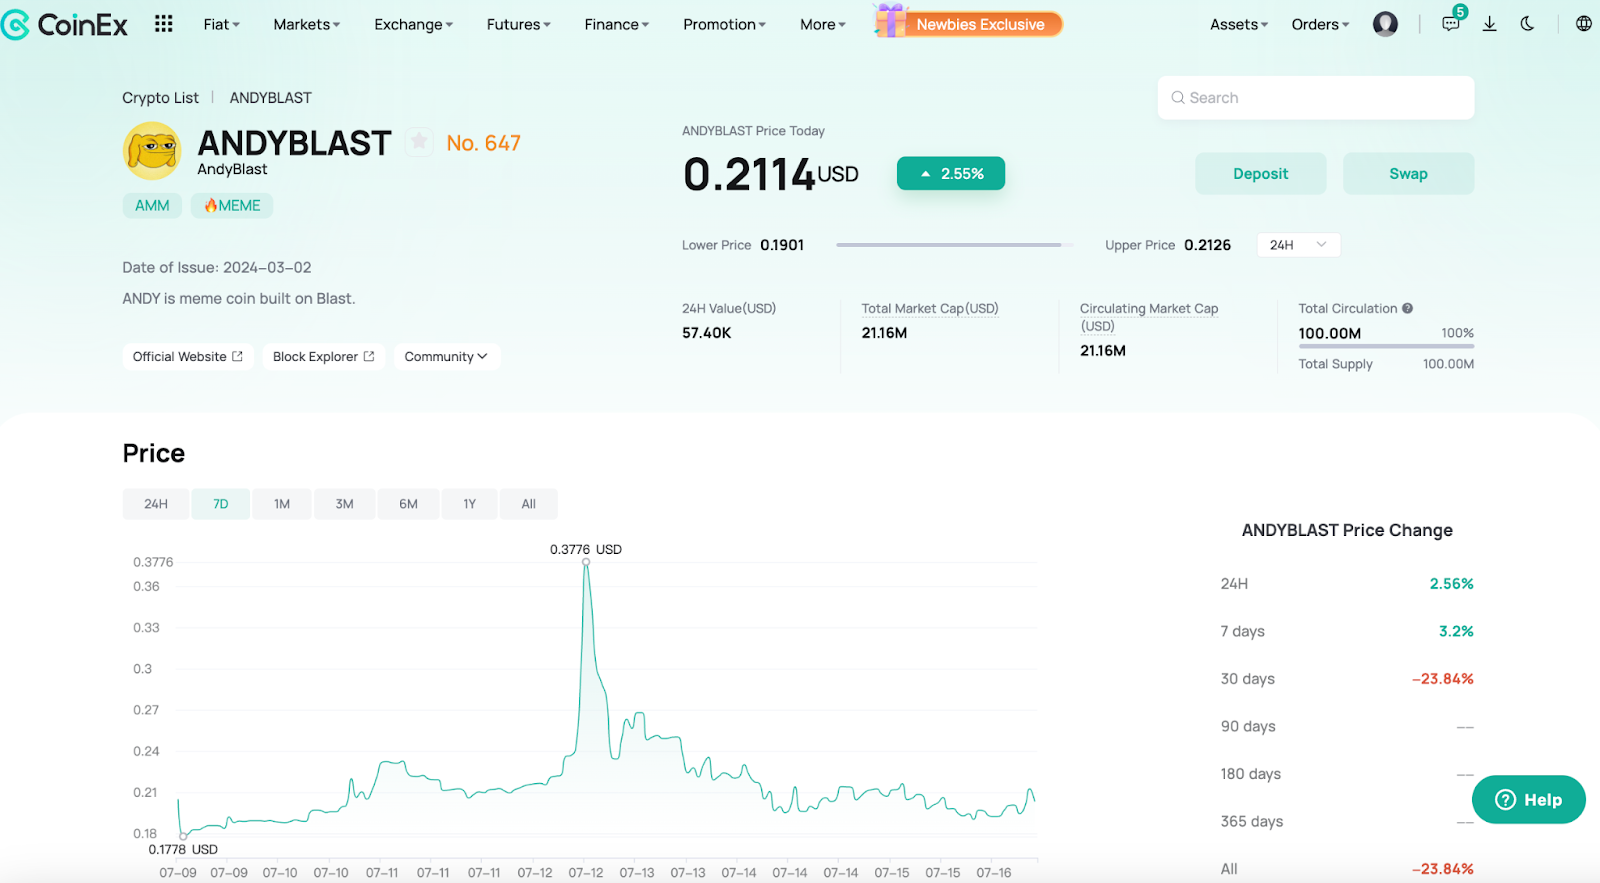Click the total circulation progress bar
1600x883 pixels.
pyautogui.click(x=1386, y=347)
